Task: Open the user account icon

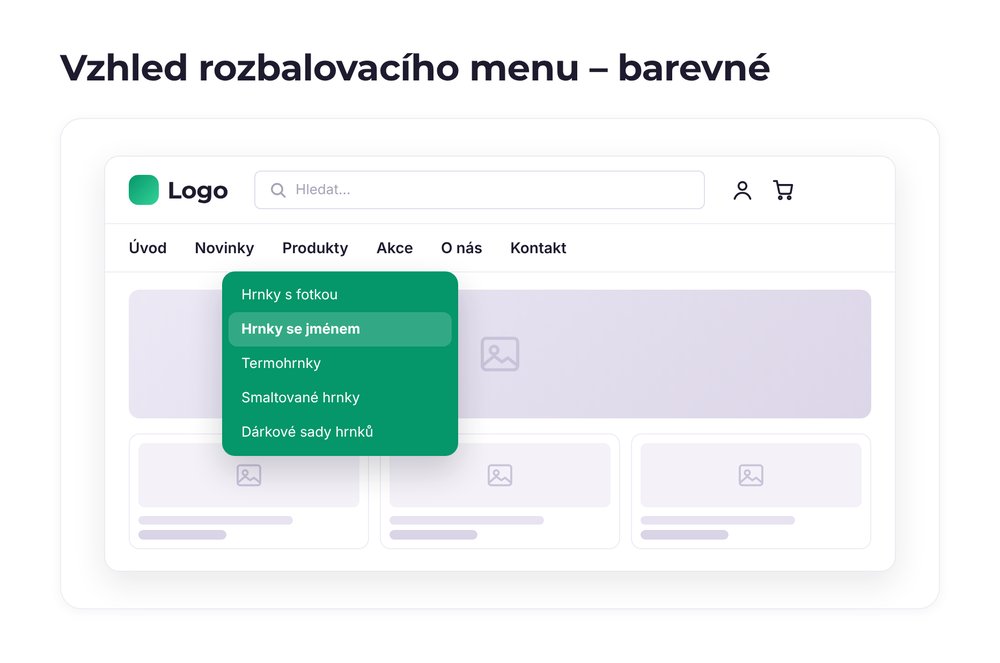Action: 742,190
